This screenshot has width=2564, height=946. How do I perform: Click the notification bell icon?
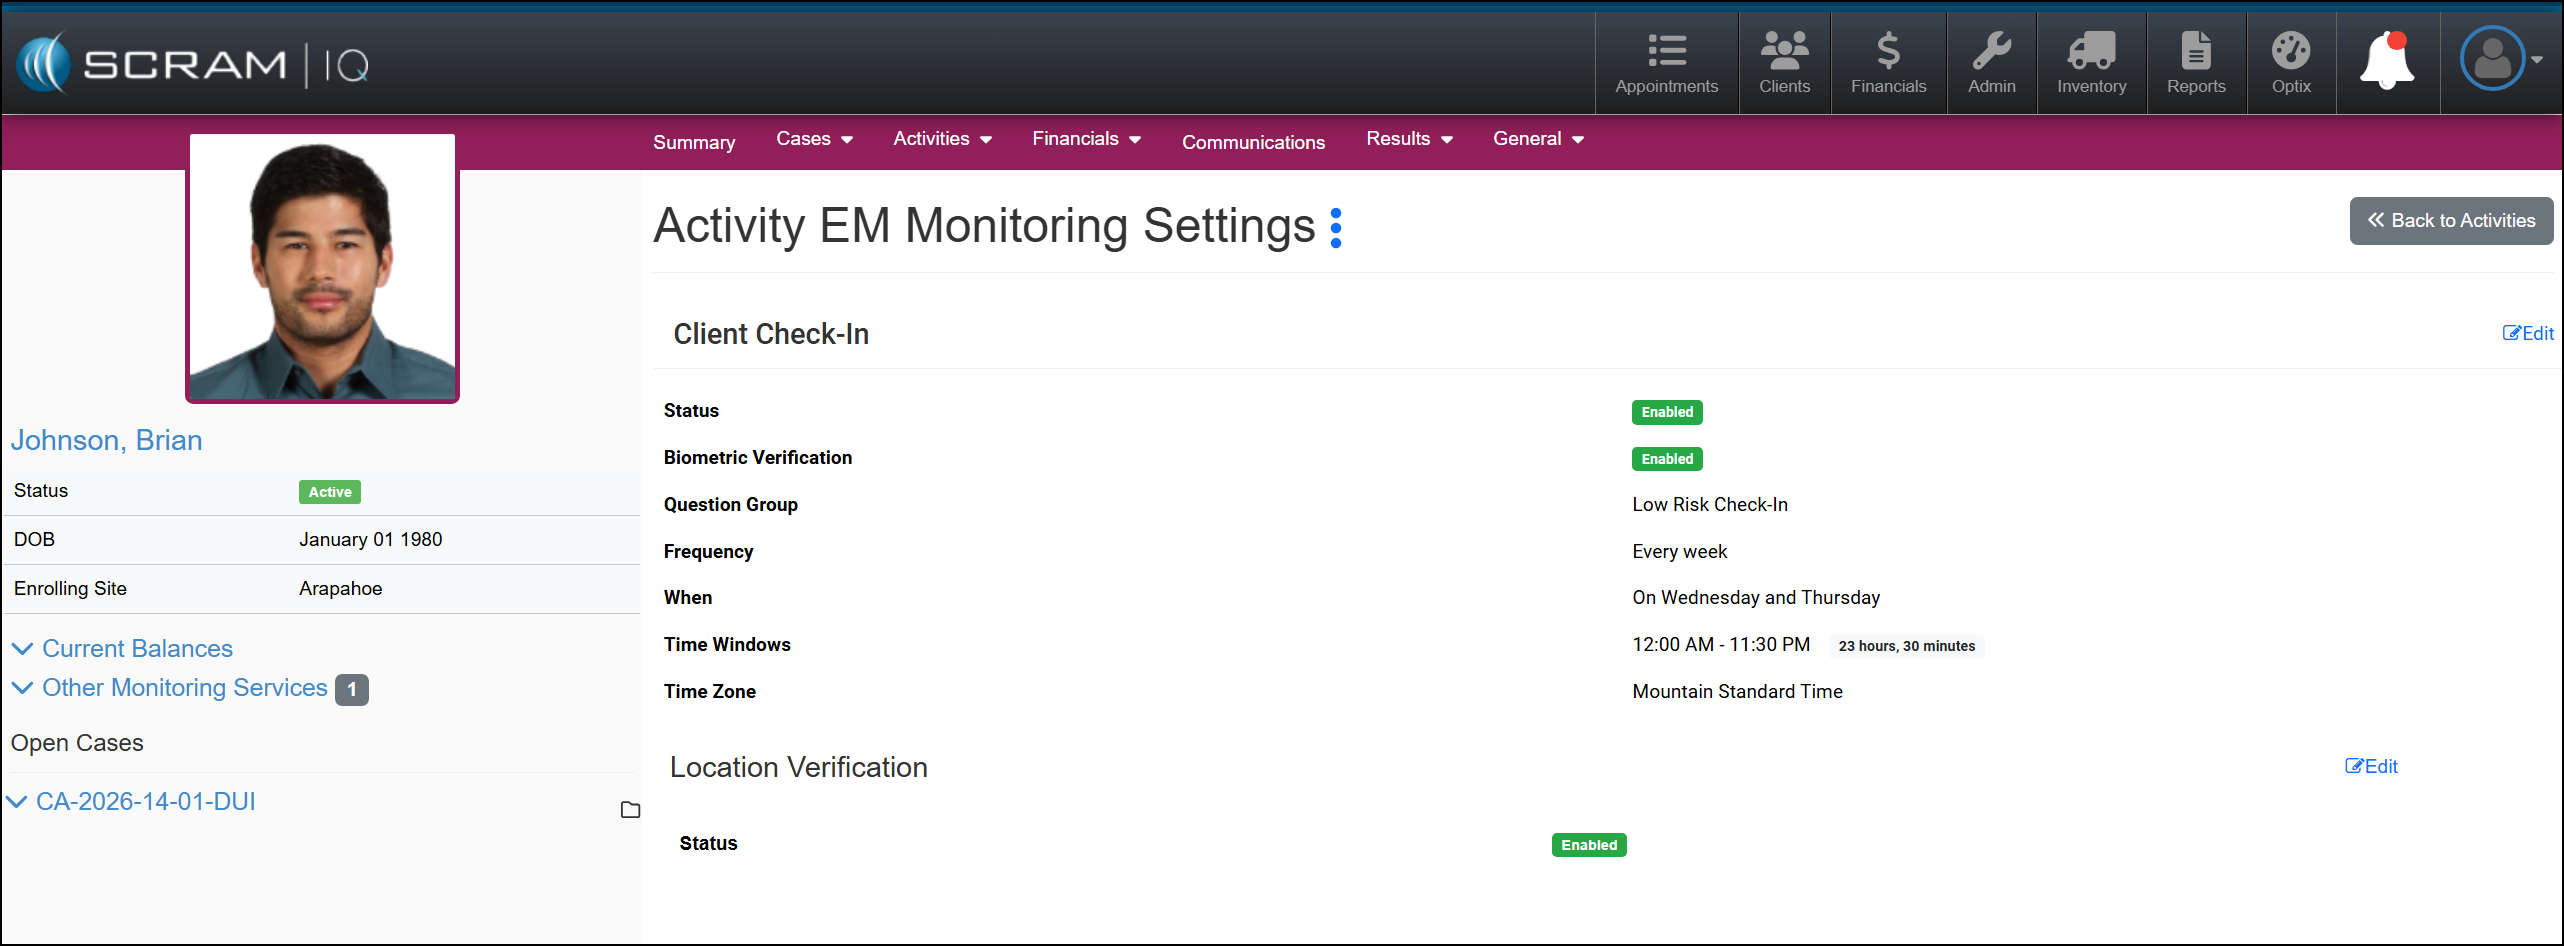[2387, 61]
